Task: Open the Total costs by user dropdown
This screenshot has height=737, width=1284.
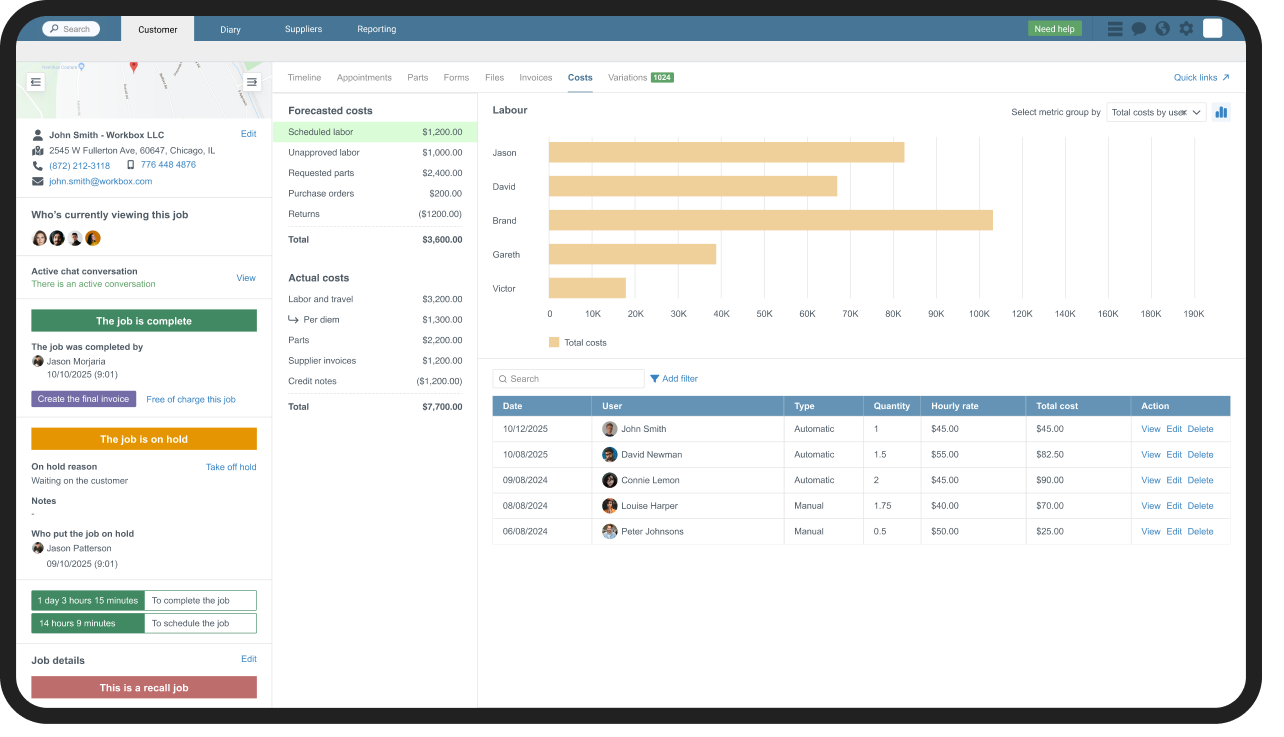Action: 1155,112
